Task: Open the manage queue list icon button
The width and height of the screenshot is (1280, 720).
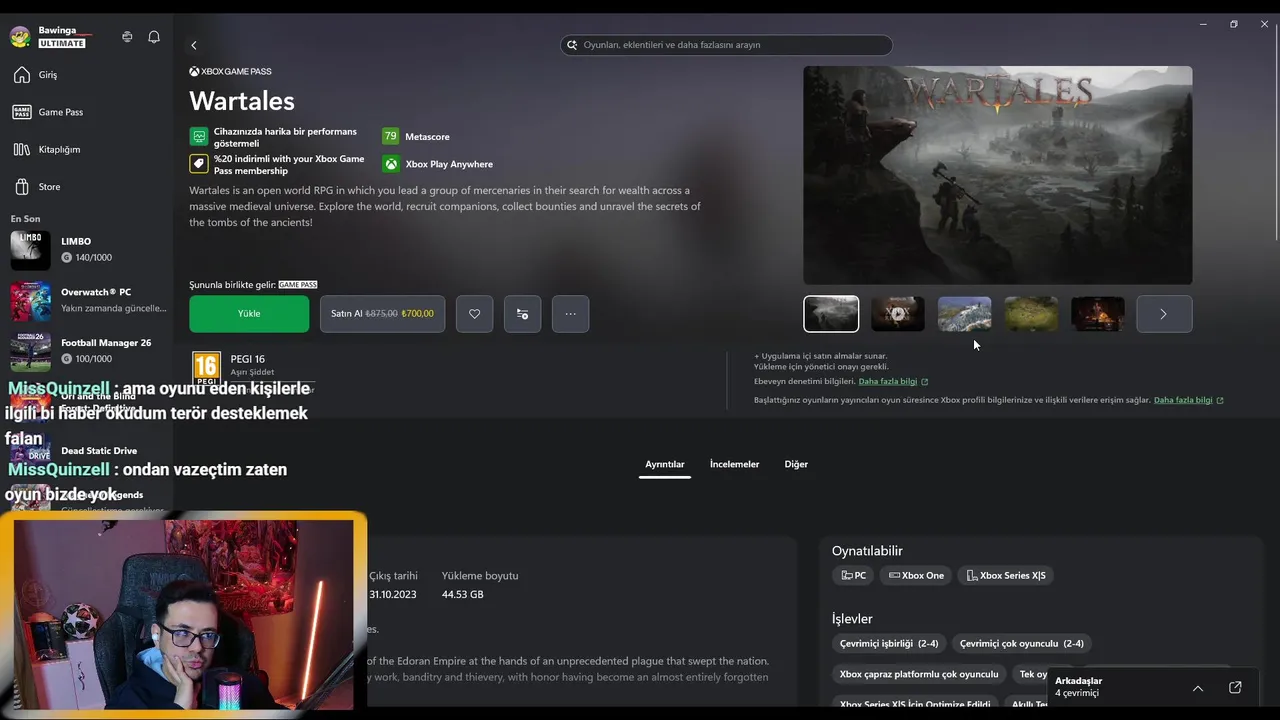Action: tap(522, 314)
